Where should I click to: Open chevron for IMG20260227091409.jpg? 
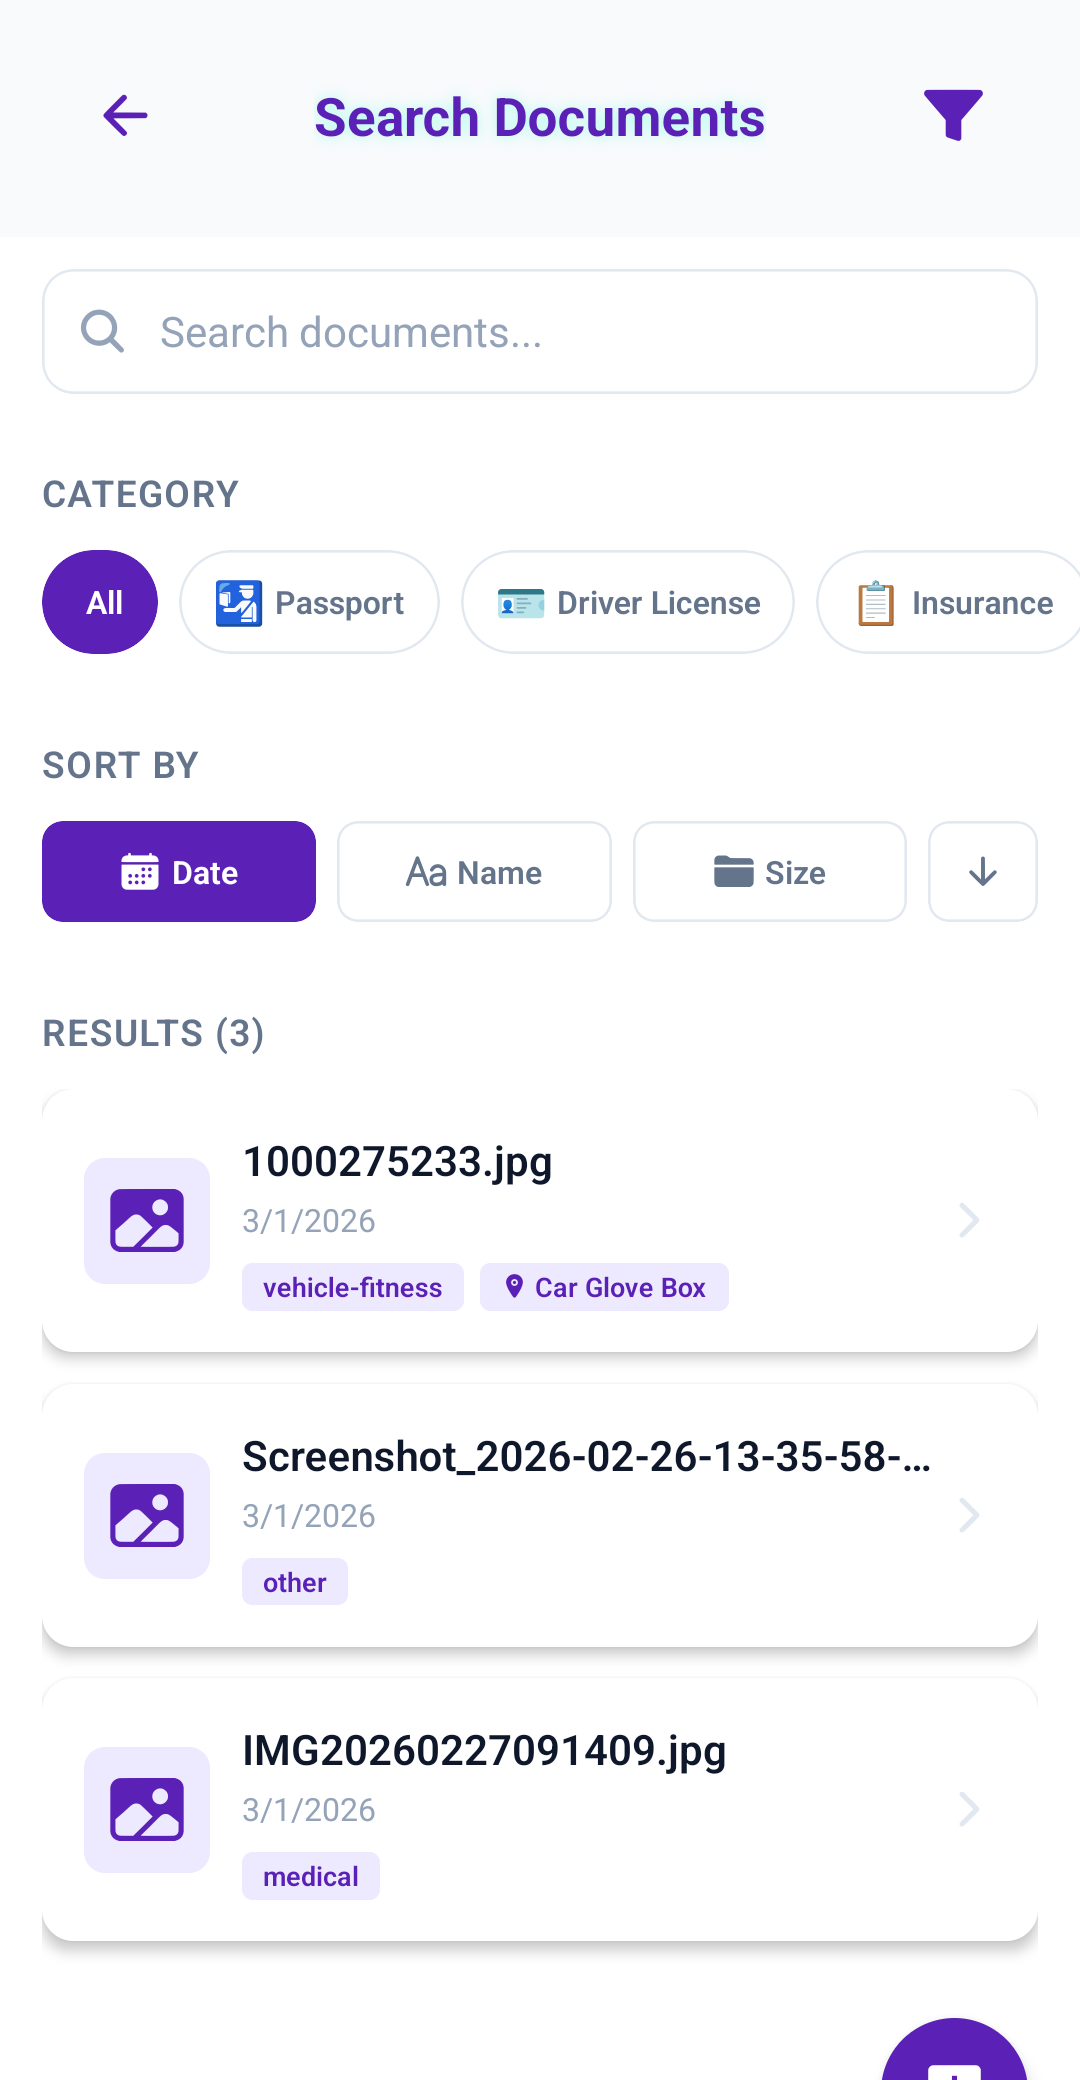pyautogui.click(x=968, y=1810)
